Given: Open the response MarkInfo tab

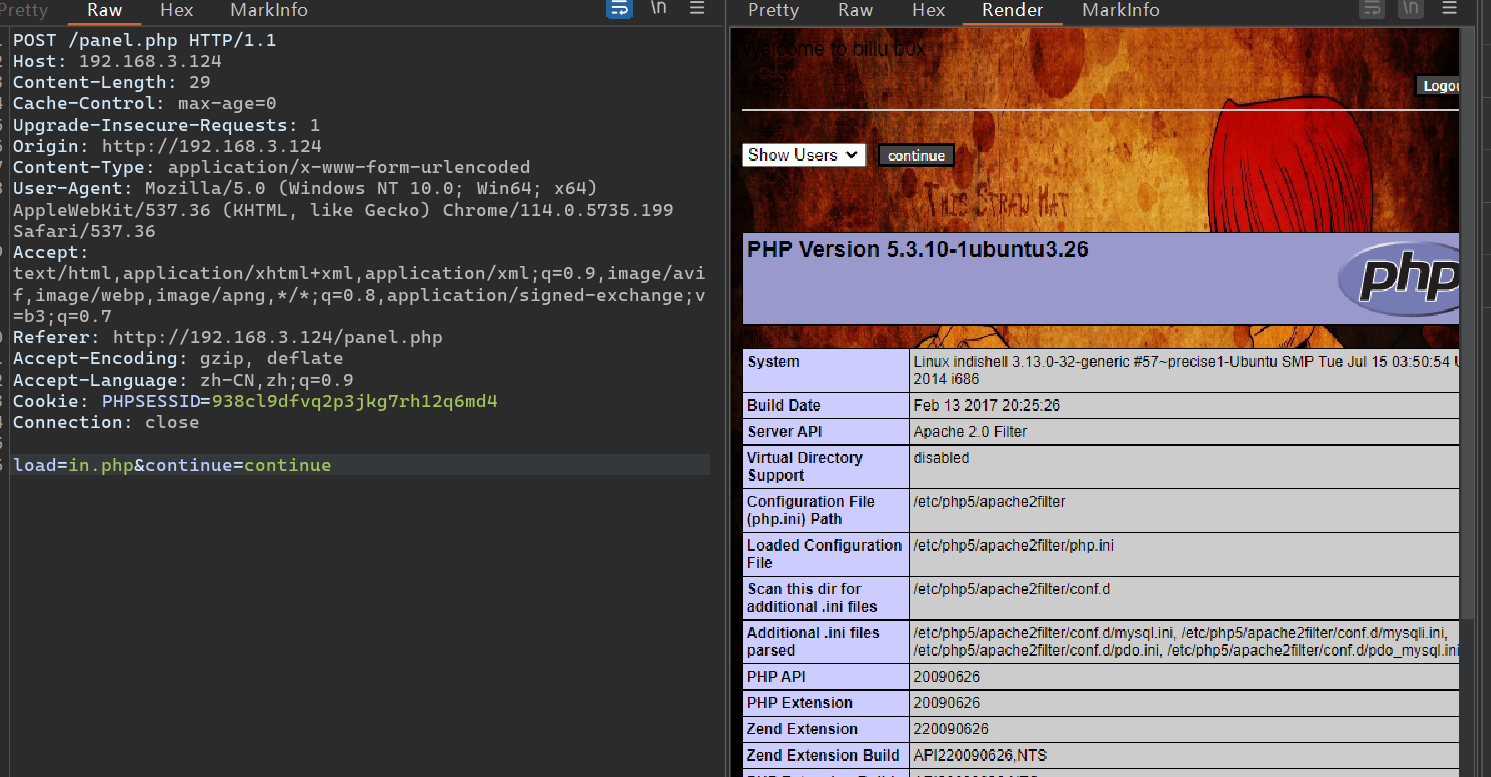Looking at the screenshot, I should 1120,10.
